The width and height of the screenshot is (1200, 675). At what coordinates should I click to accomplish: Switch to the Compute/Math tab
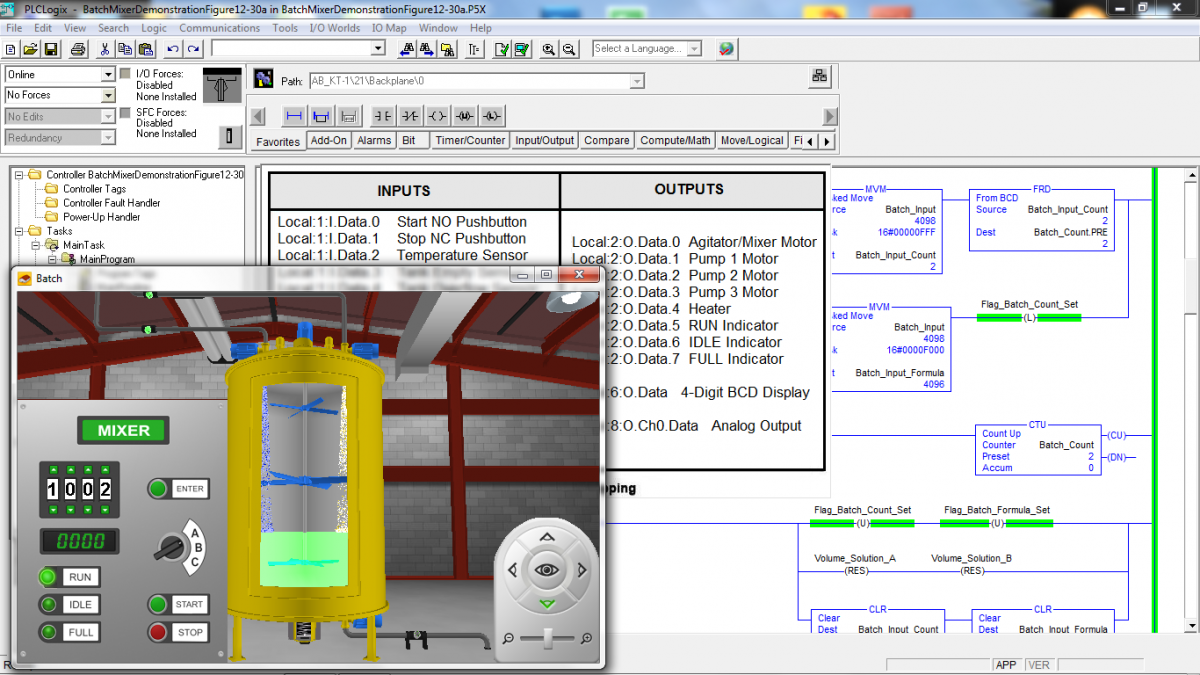(675, 140)
